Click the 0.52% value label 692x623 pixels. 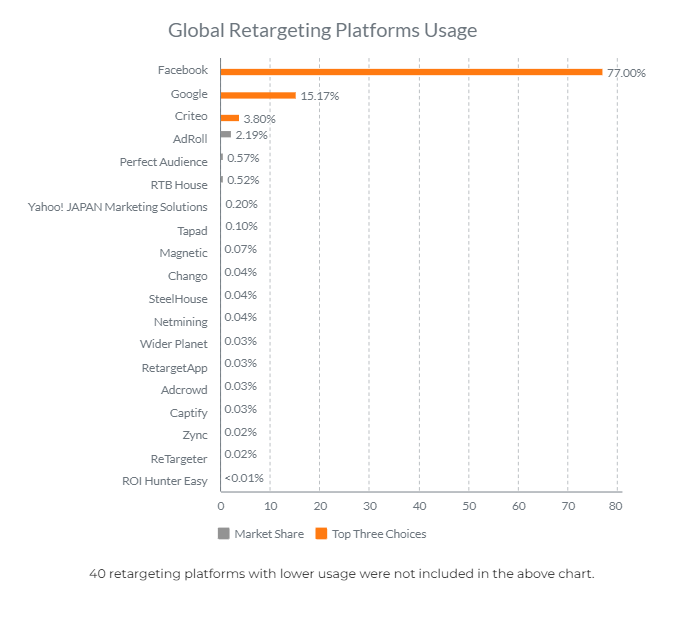[x=243, y=180]
